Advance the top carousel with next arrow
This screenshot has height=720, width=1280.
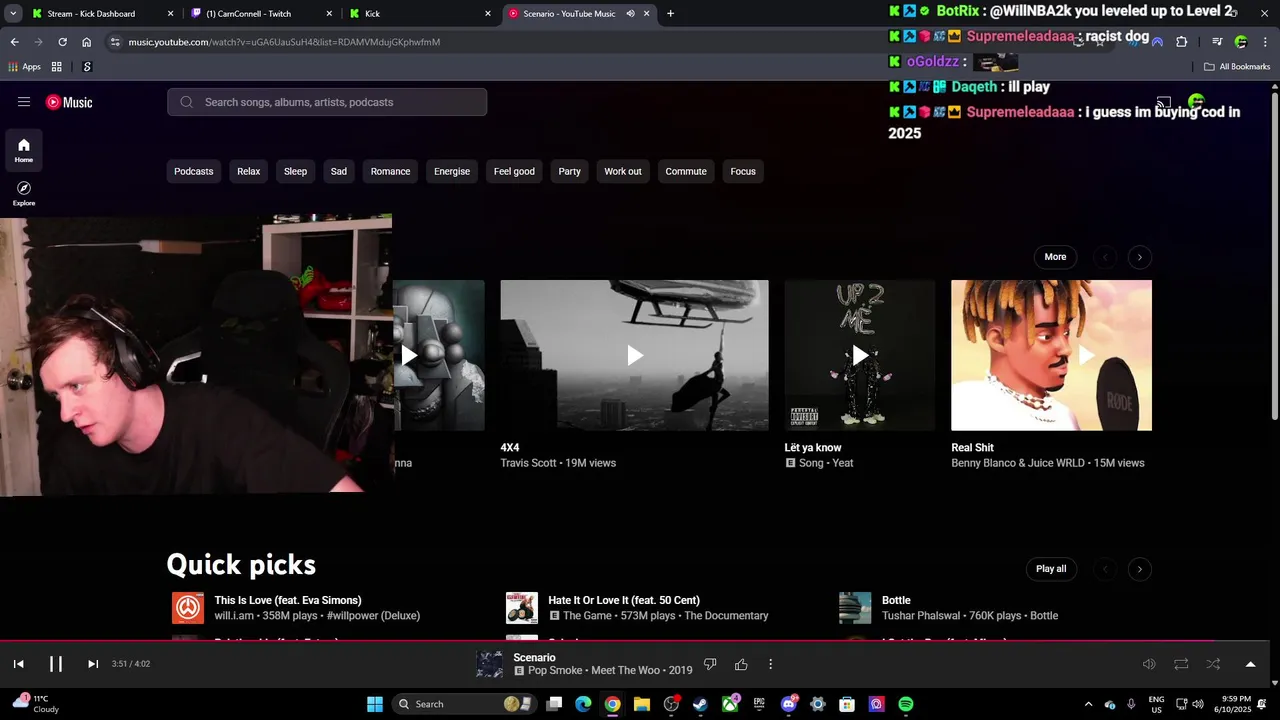pyautogui.click(x=1139, y=257)
